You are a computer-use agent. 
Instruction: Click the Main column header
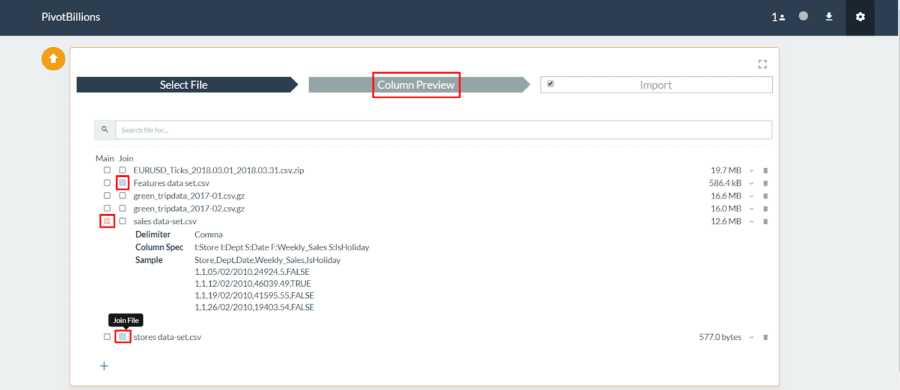pyautogui.click(x=104, y=158)
